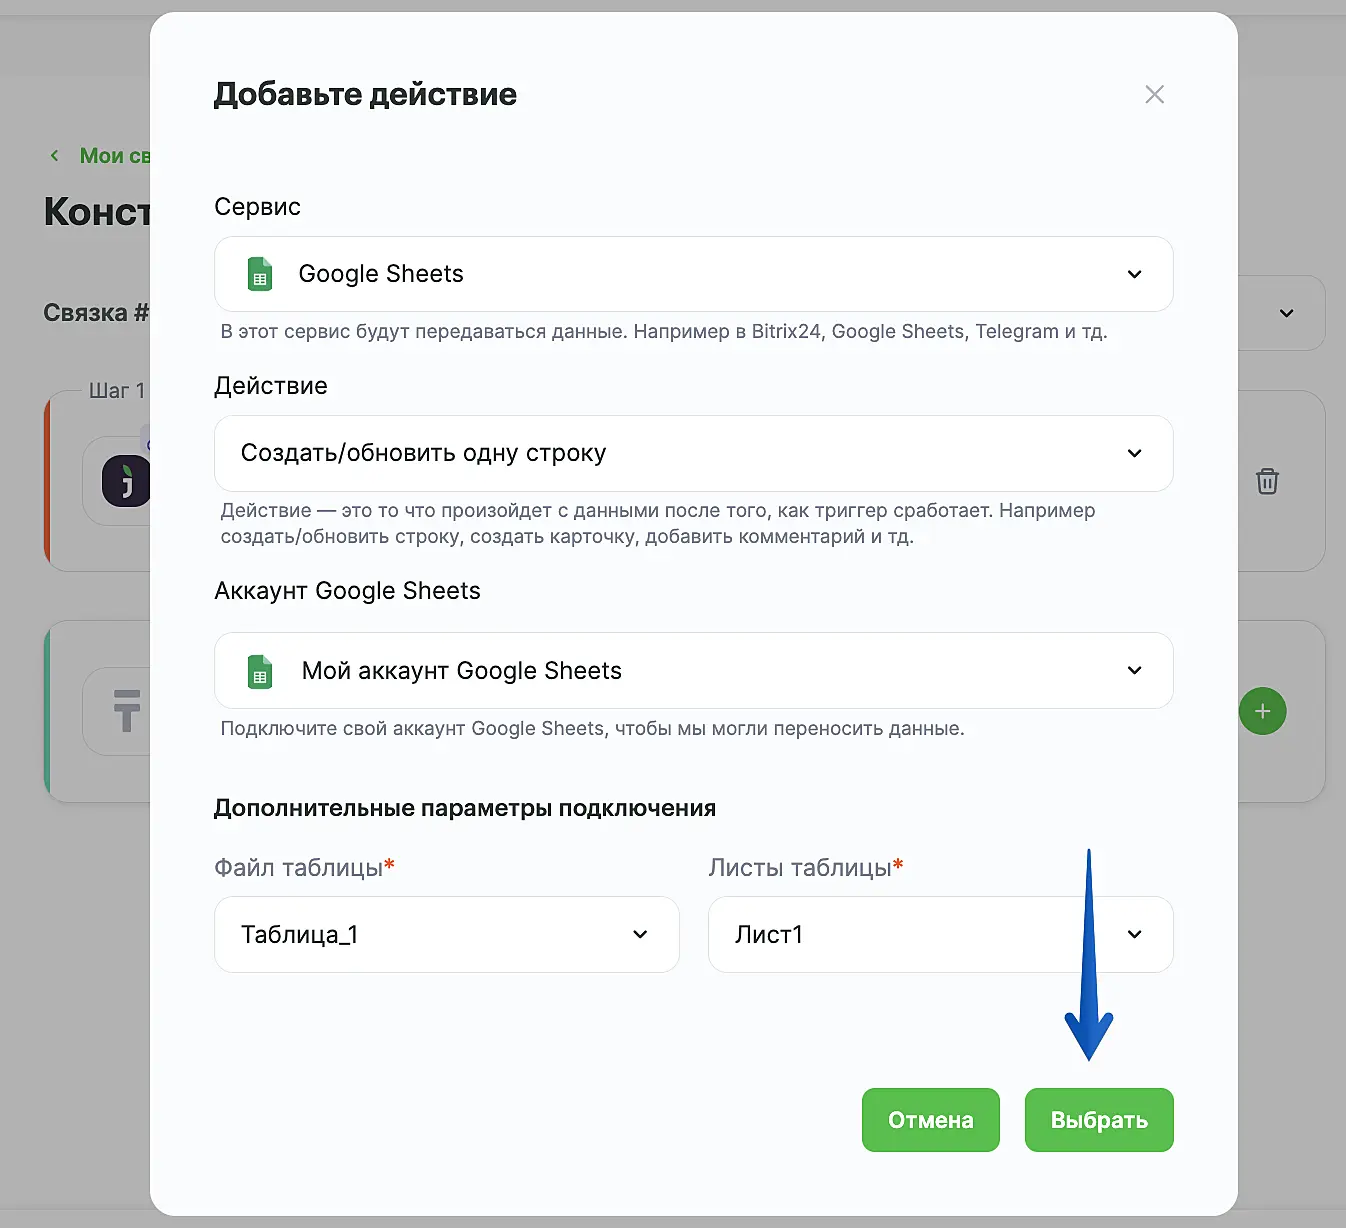The height and width of the screenshot is (1228, 1346).
Task: Click the Google Sheets icon in account field
Action: 260,671
